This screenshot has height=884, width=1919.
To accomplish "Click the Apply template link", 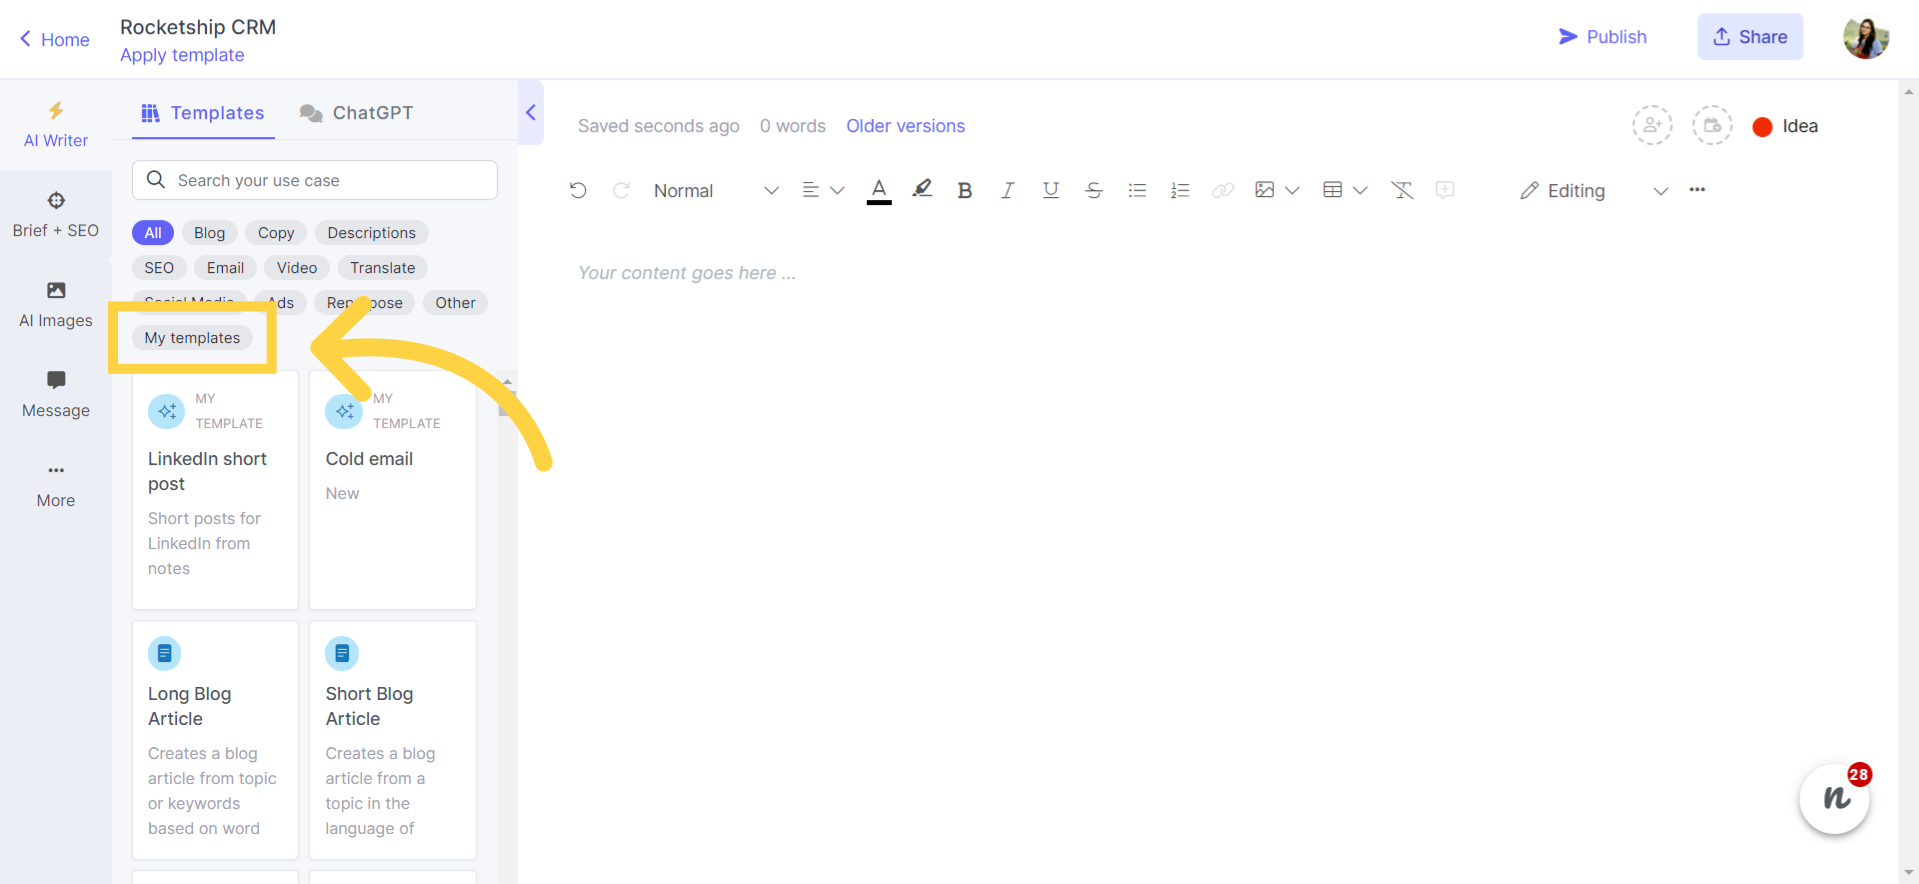I will [x=182, y=55].
